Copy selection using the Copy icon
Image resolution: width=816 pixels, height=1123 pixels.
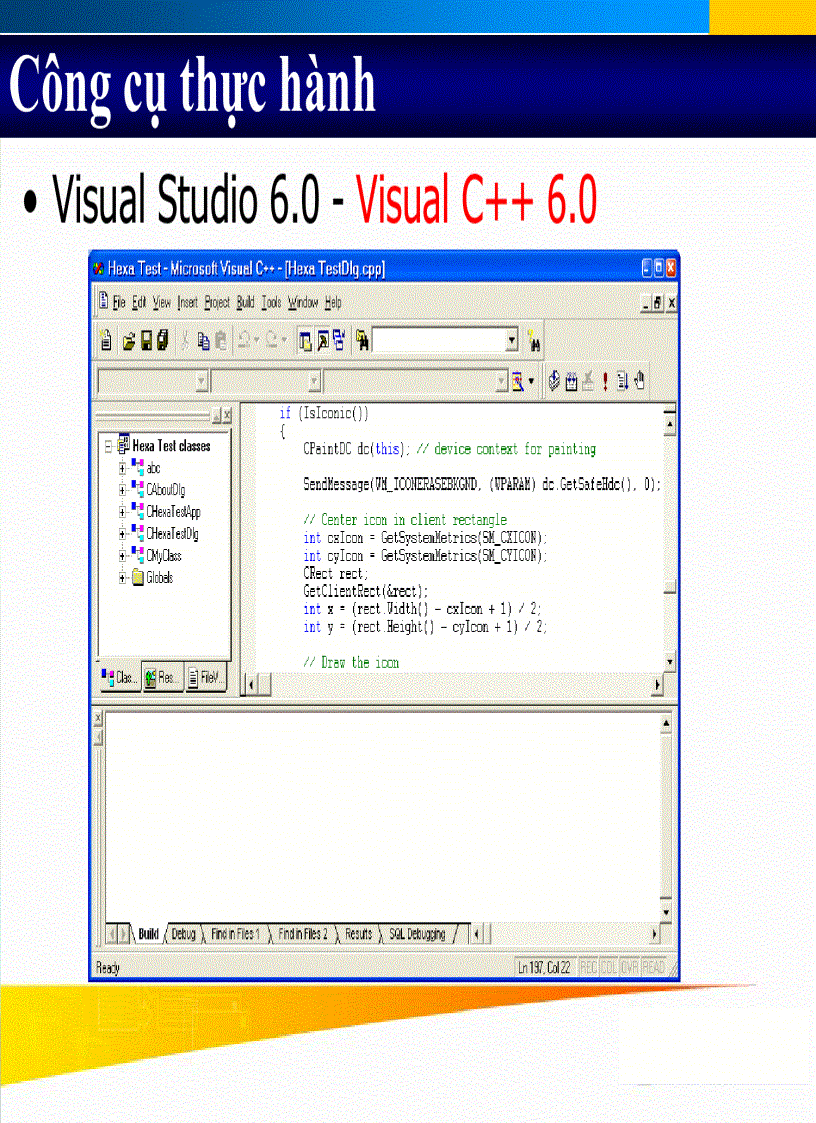coord(203,340)
